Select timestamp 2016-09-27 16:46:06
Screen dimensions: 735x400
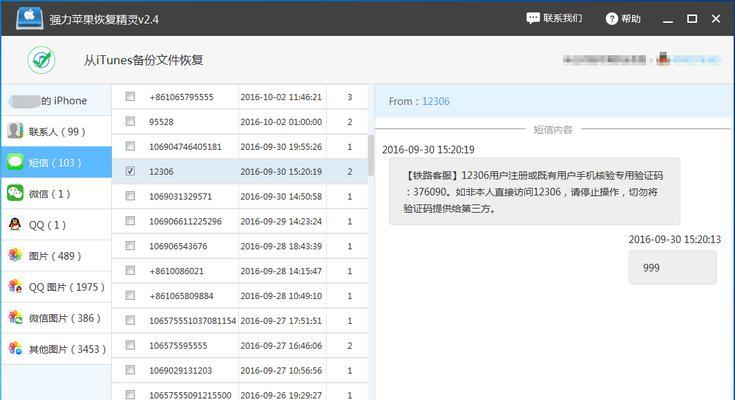pos(281,346)
